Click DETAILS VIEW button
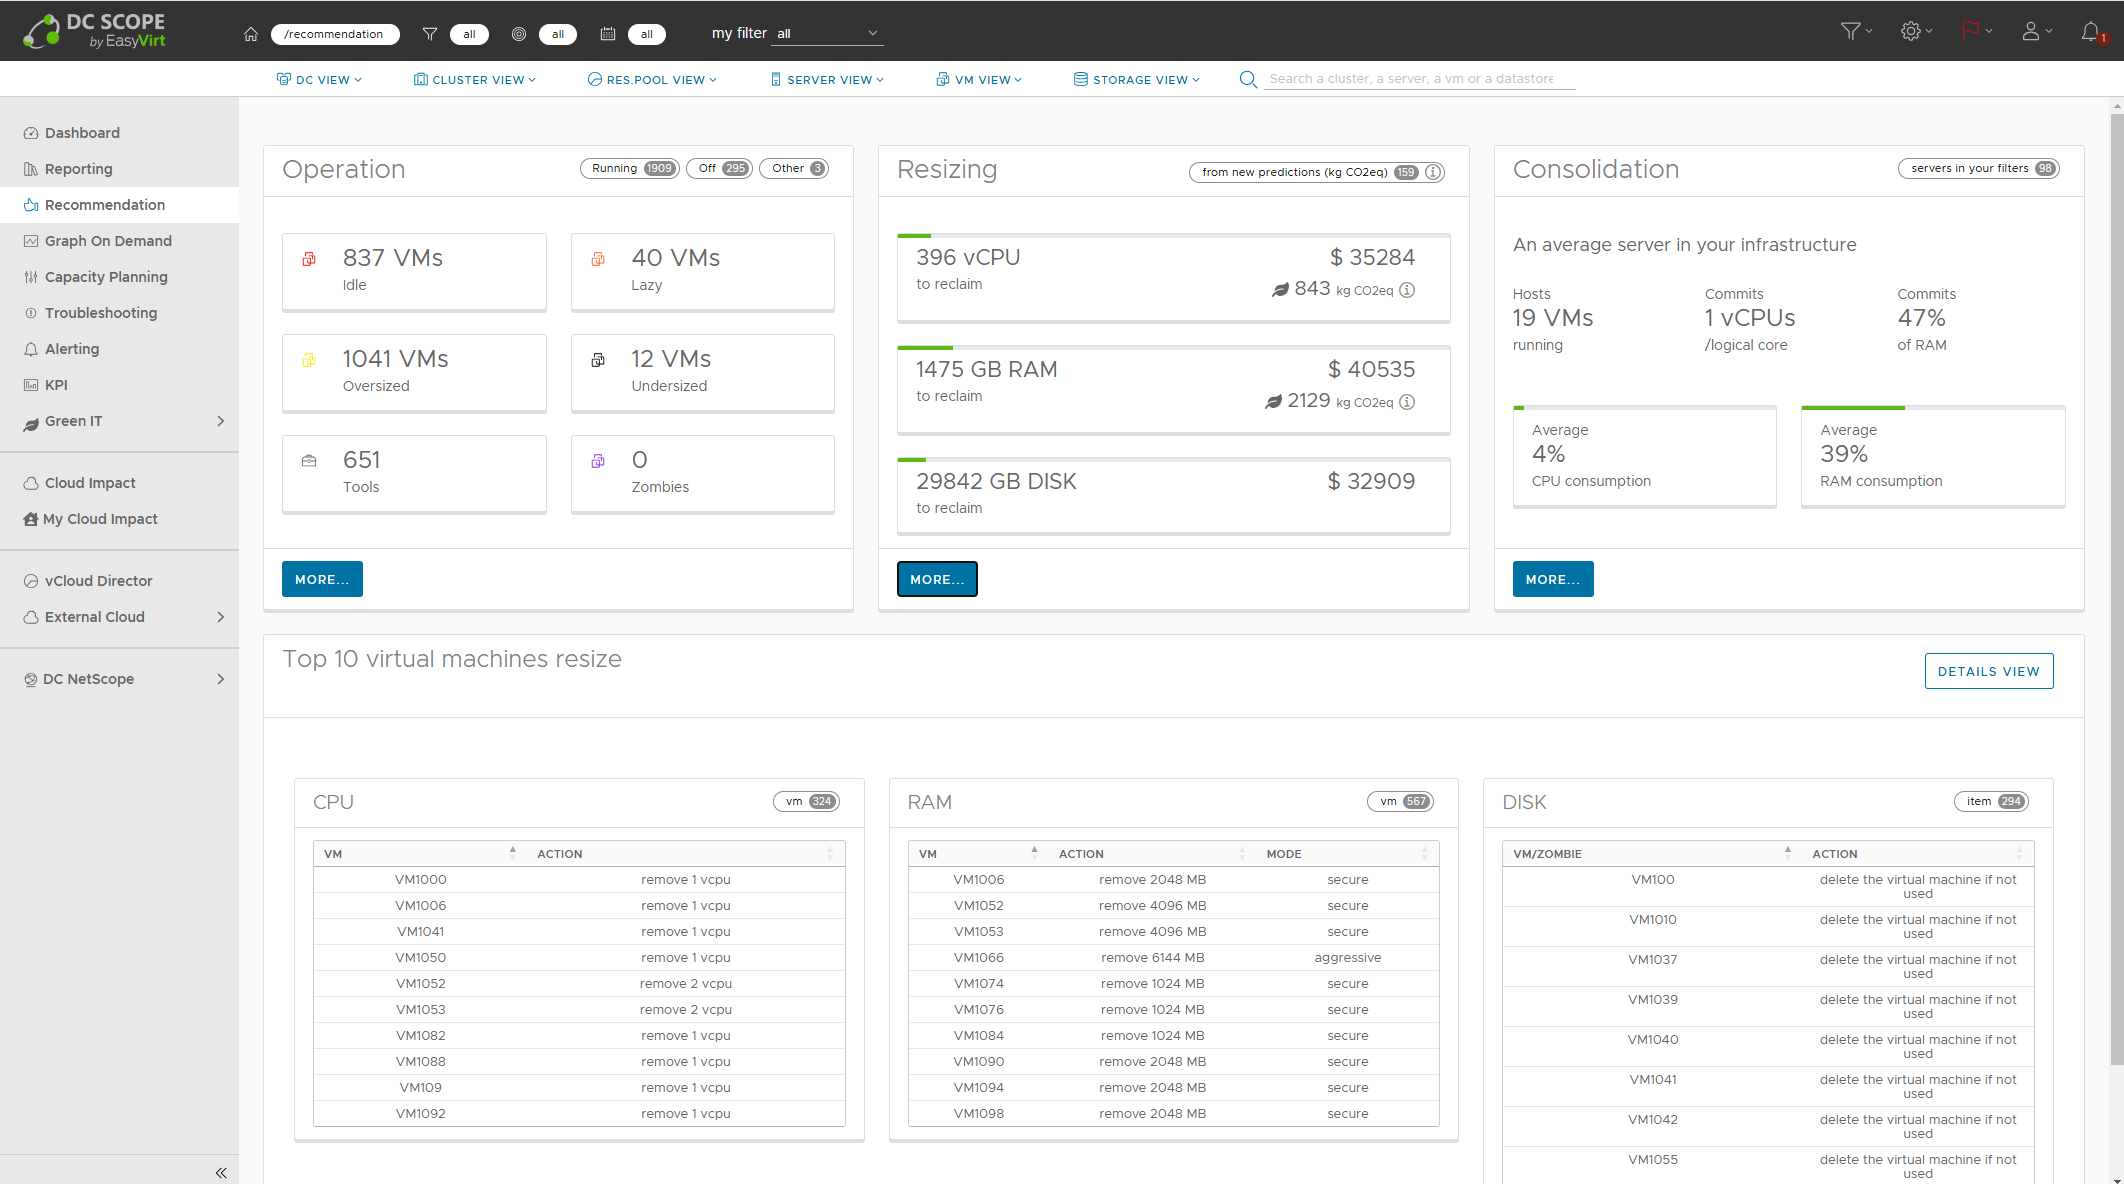 (1989, 671)
